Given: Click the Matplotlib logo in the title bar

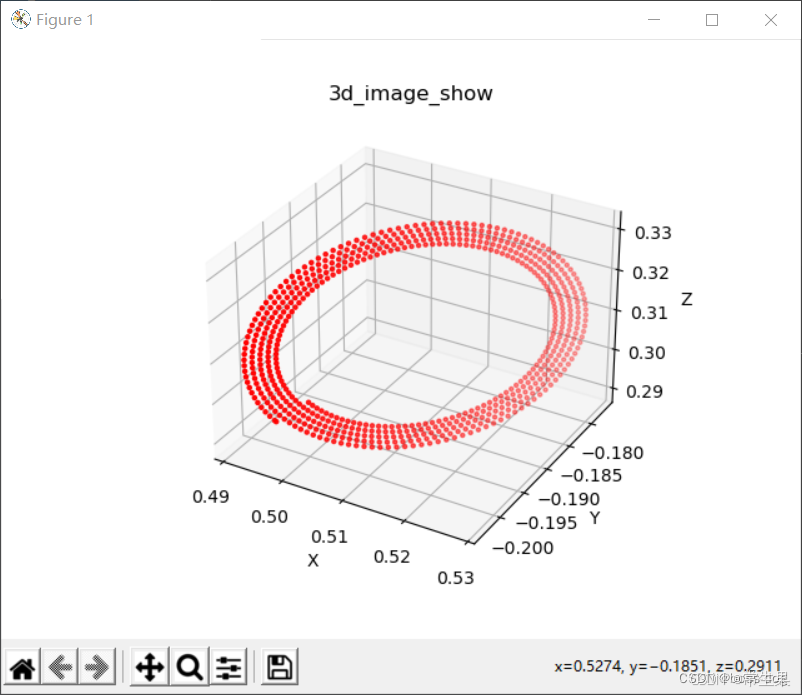Looking at the screenshot, I should pos(19,19).
